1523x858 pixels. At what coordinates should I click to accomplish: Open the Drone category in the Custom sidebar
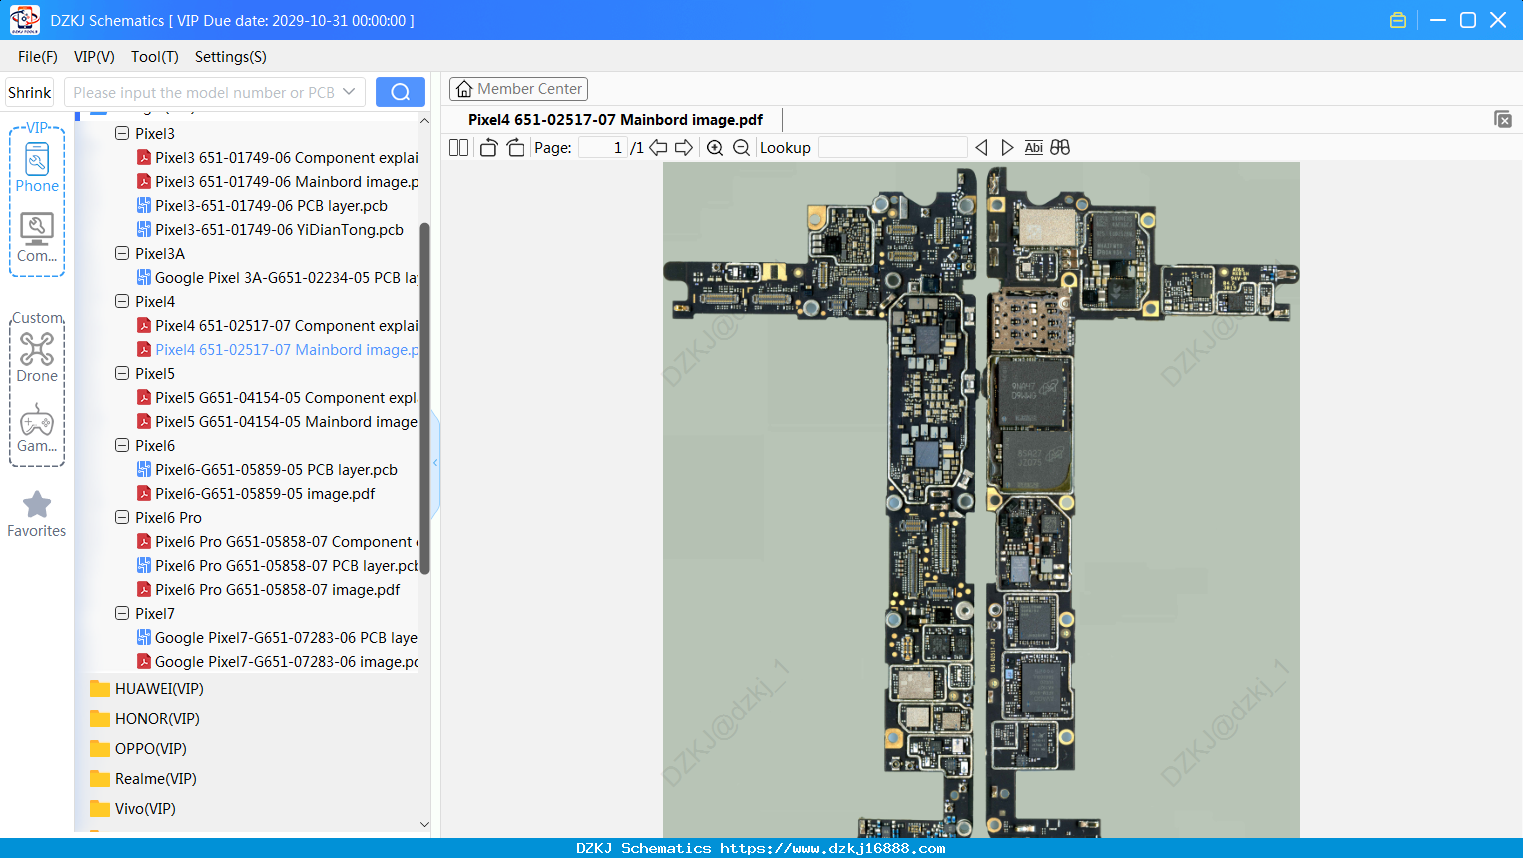37,357
